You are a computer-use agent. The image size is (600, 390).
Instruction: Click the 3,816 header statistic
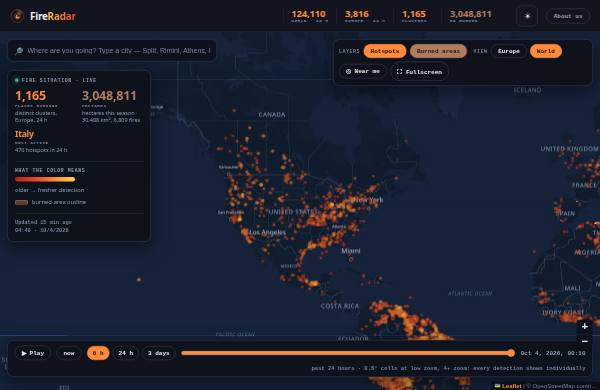point(357,14)
